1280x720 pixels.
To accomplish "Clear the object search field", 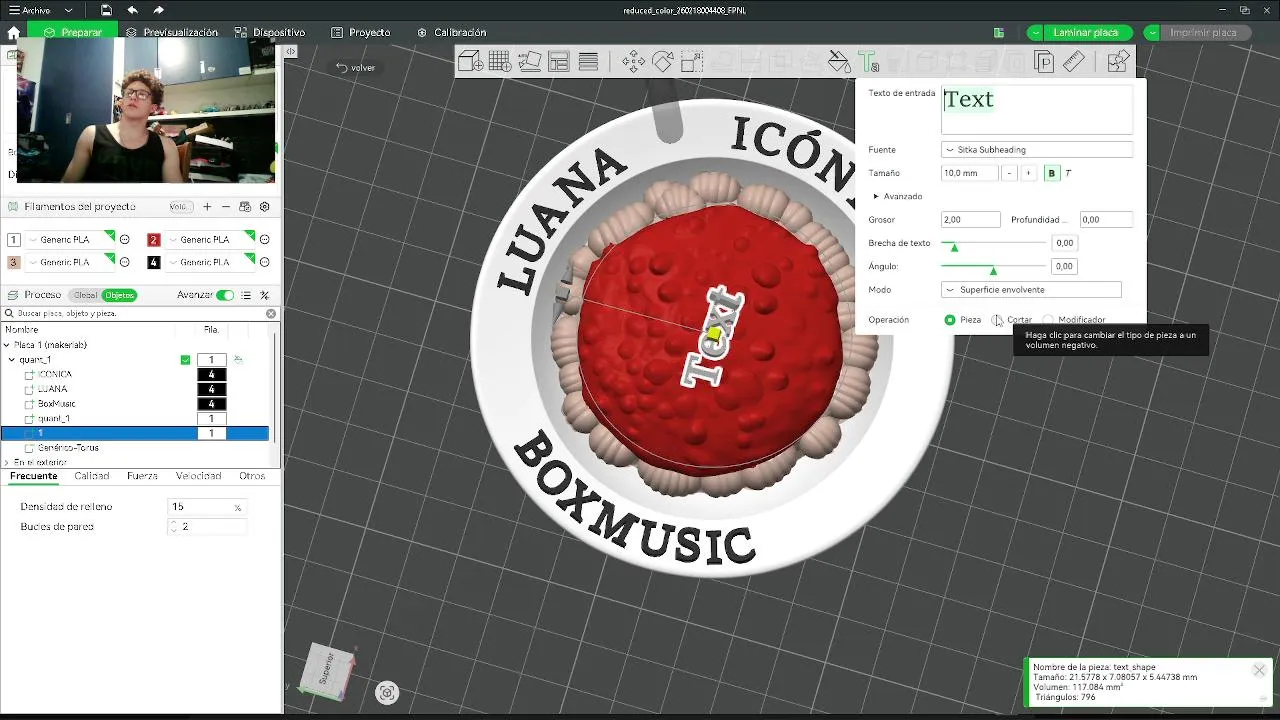I will (270, 314).
